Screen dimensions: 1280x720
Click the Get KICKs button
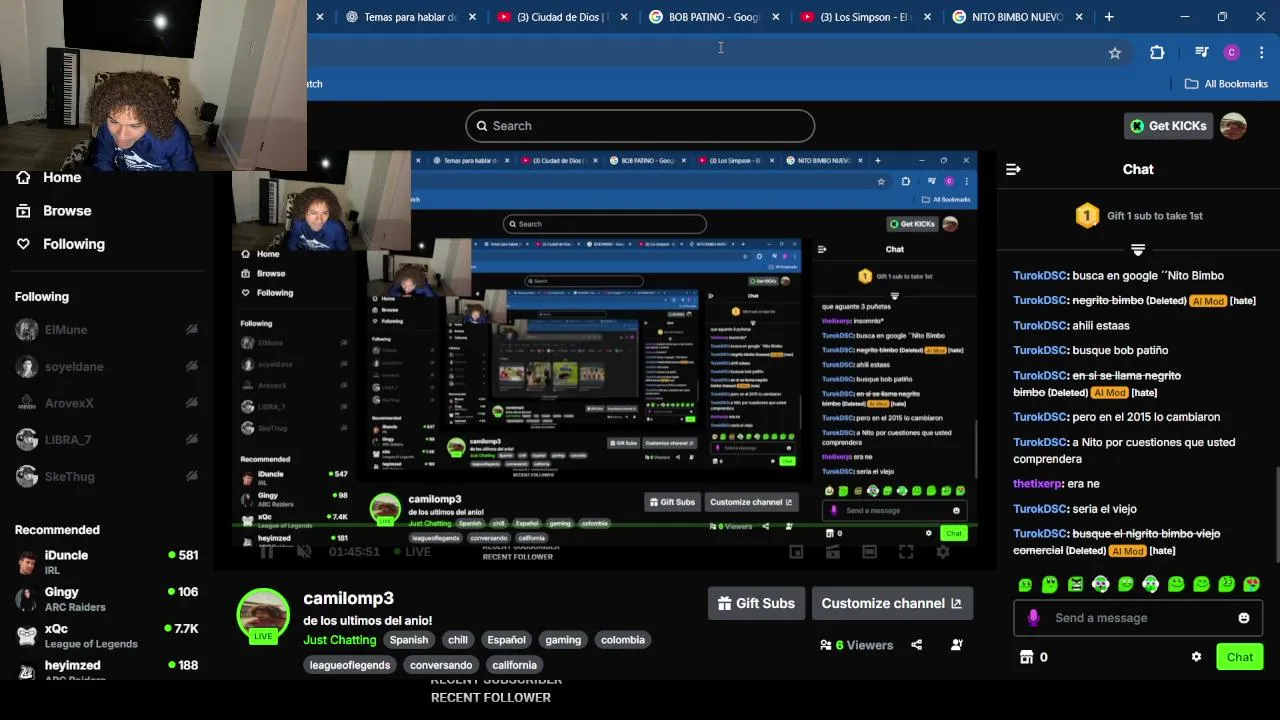(1168, 126)
